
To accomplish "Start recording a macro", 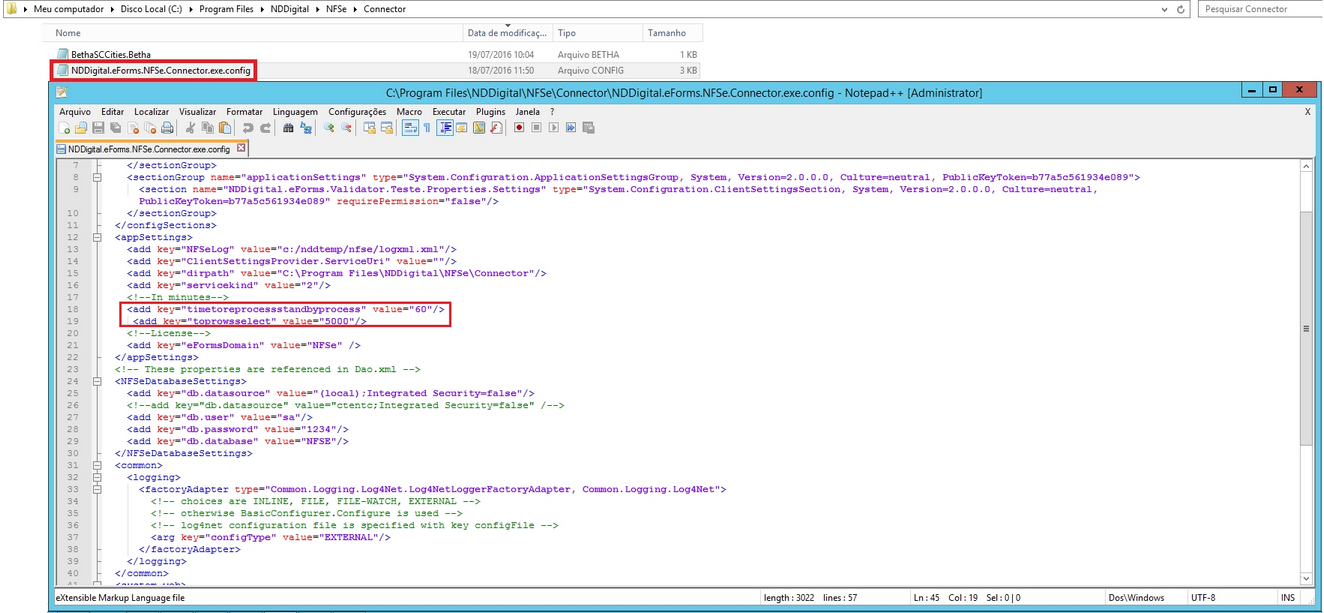I will click(x=517, y=127).
